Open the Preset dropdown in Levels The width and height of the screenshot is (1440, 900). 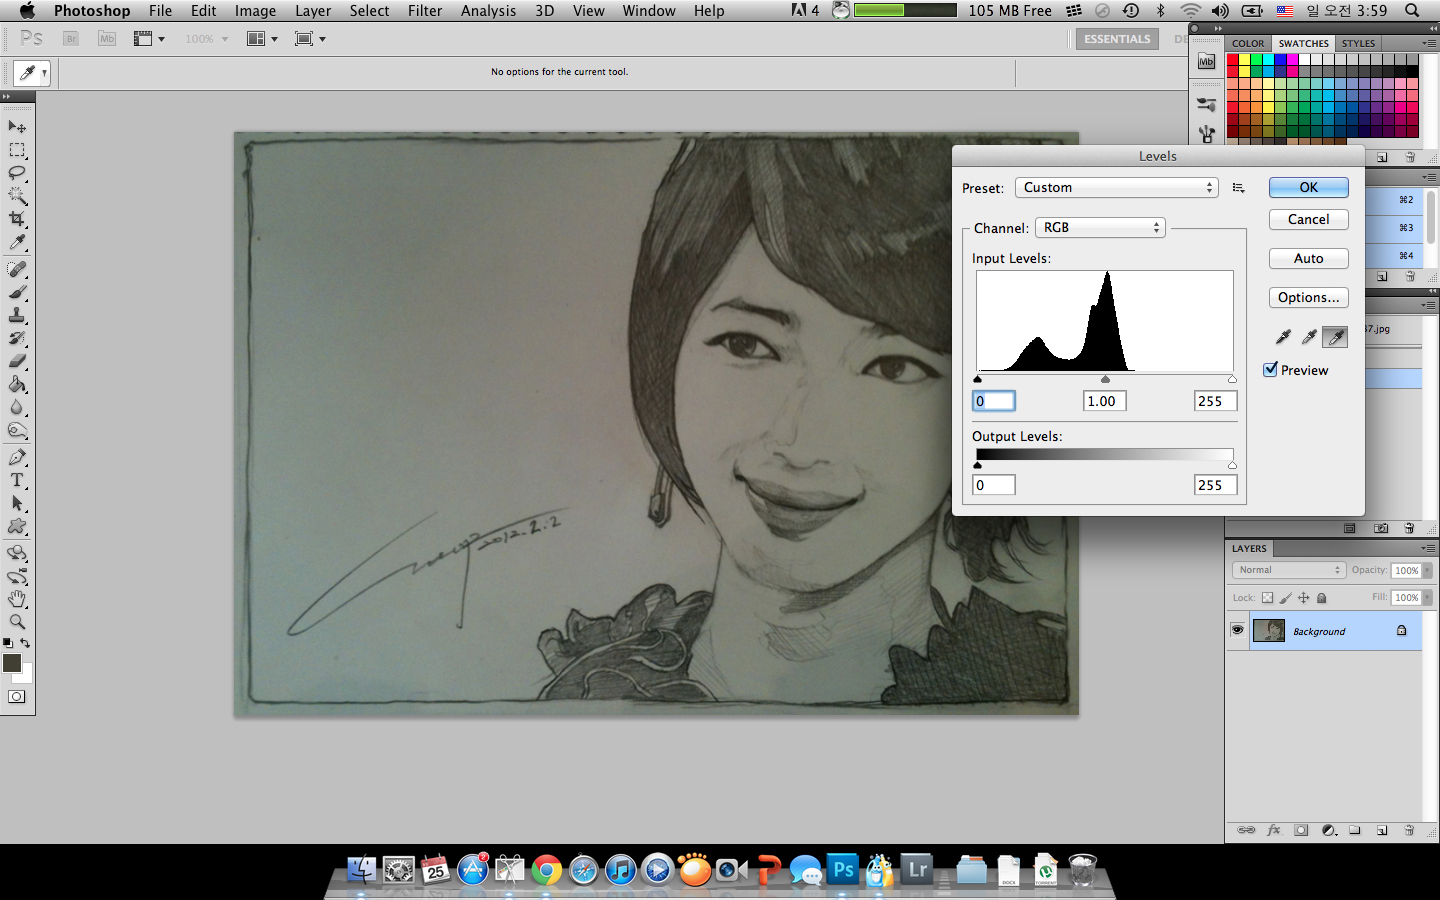[x=1116, y=187]
